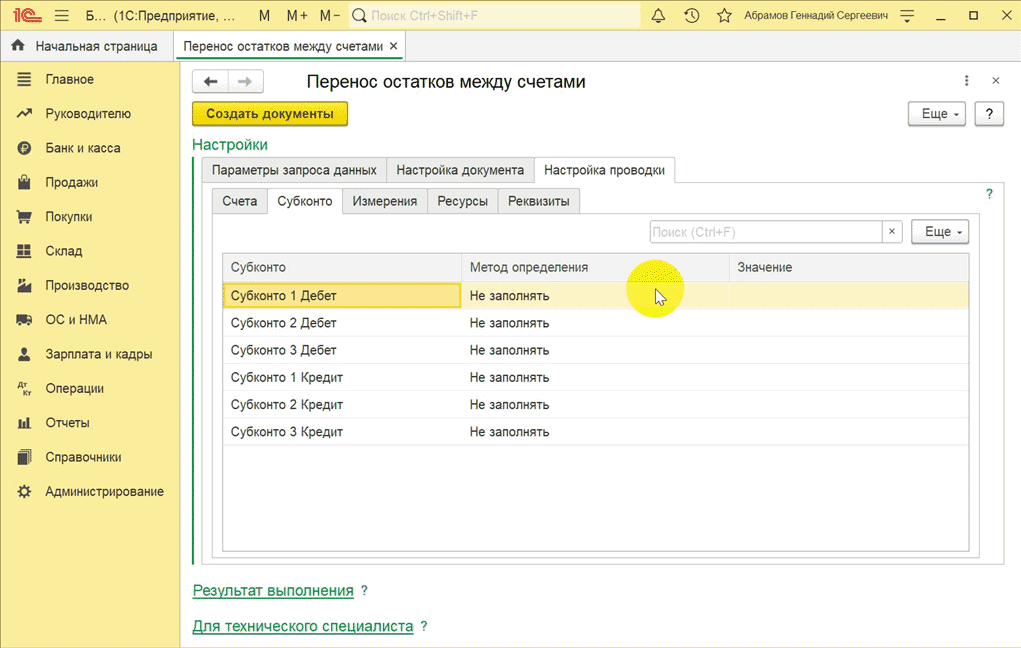
Task: Expand Для технического специалиста section
Action: 302,626
